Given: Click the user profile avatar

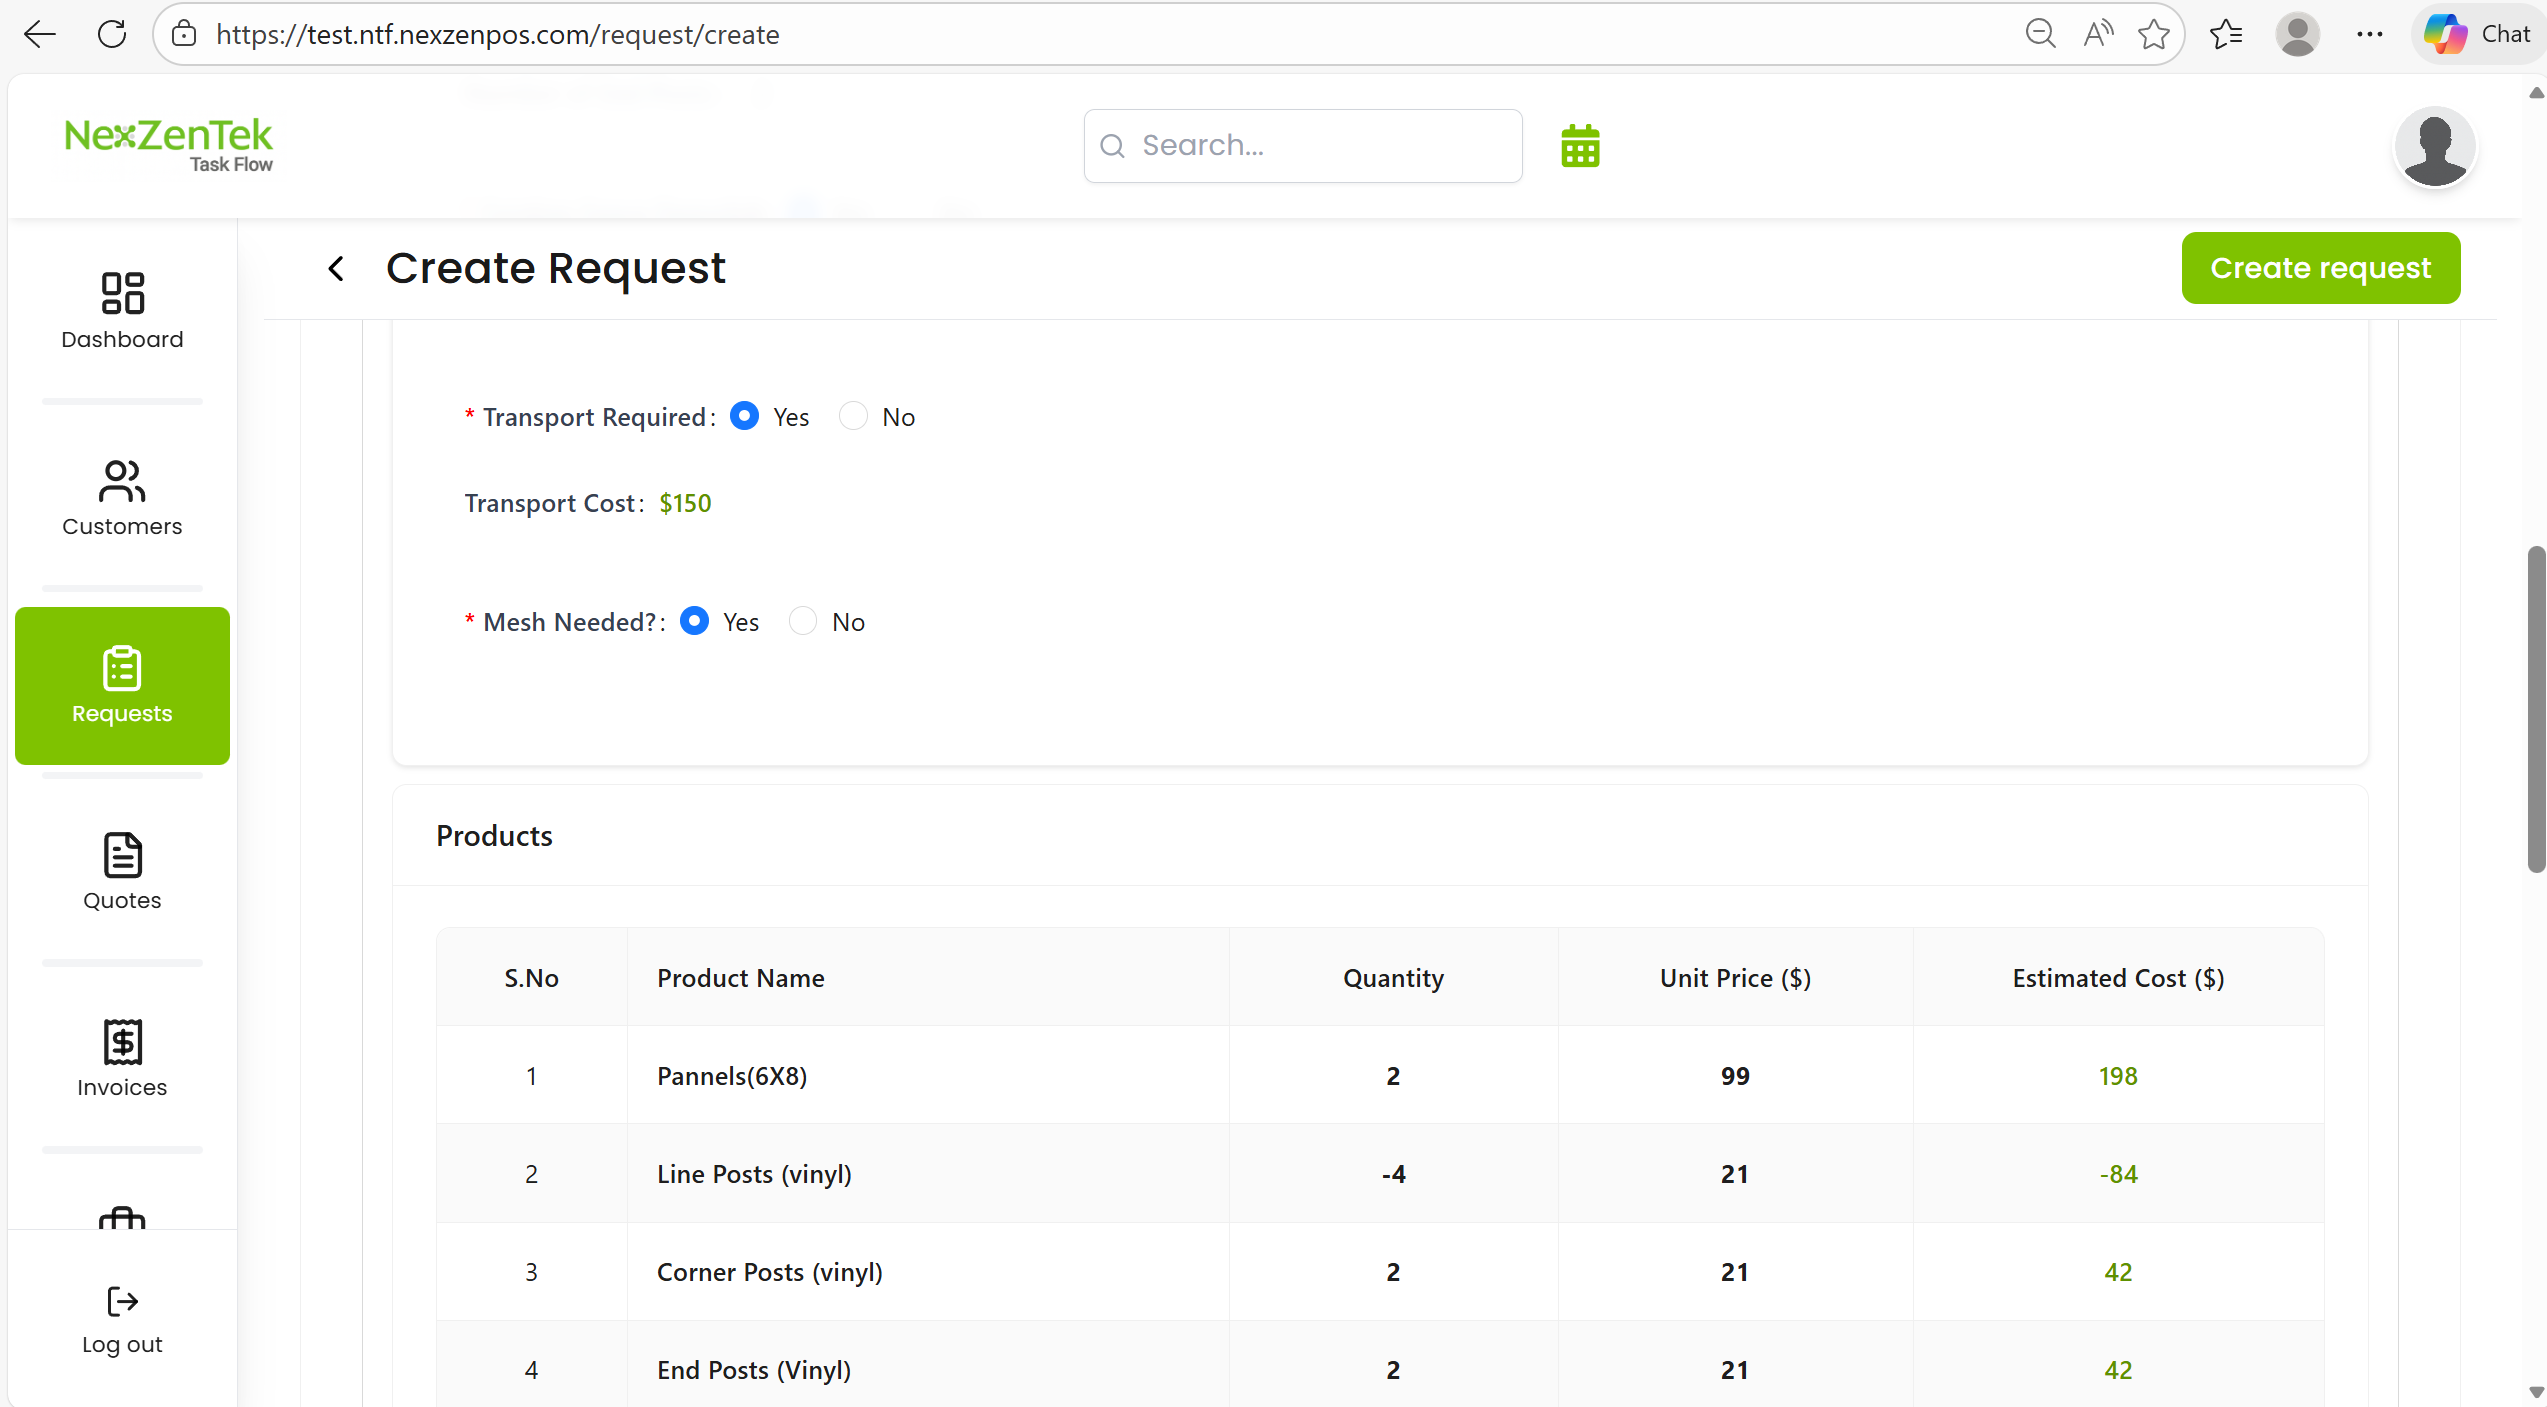Looking at the screenshot, I should point(2433,147).
